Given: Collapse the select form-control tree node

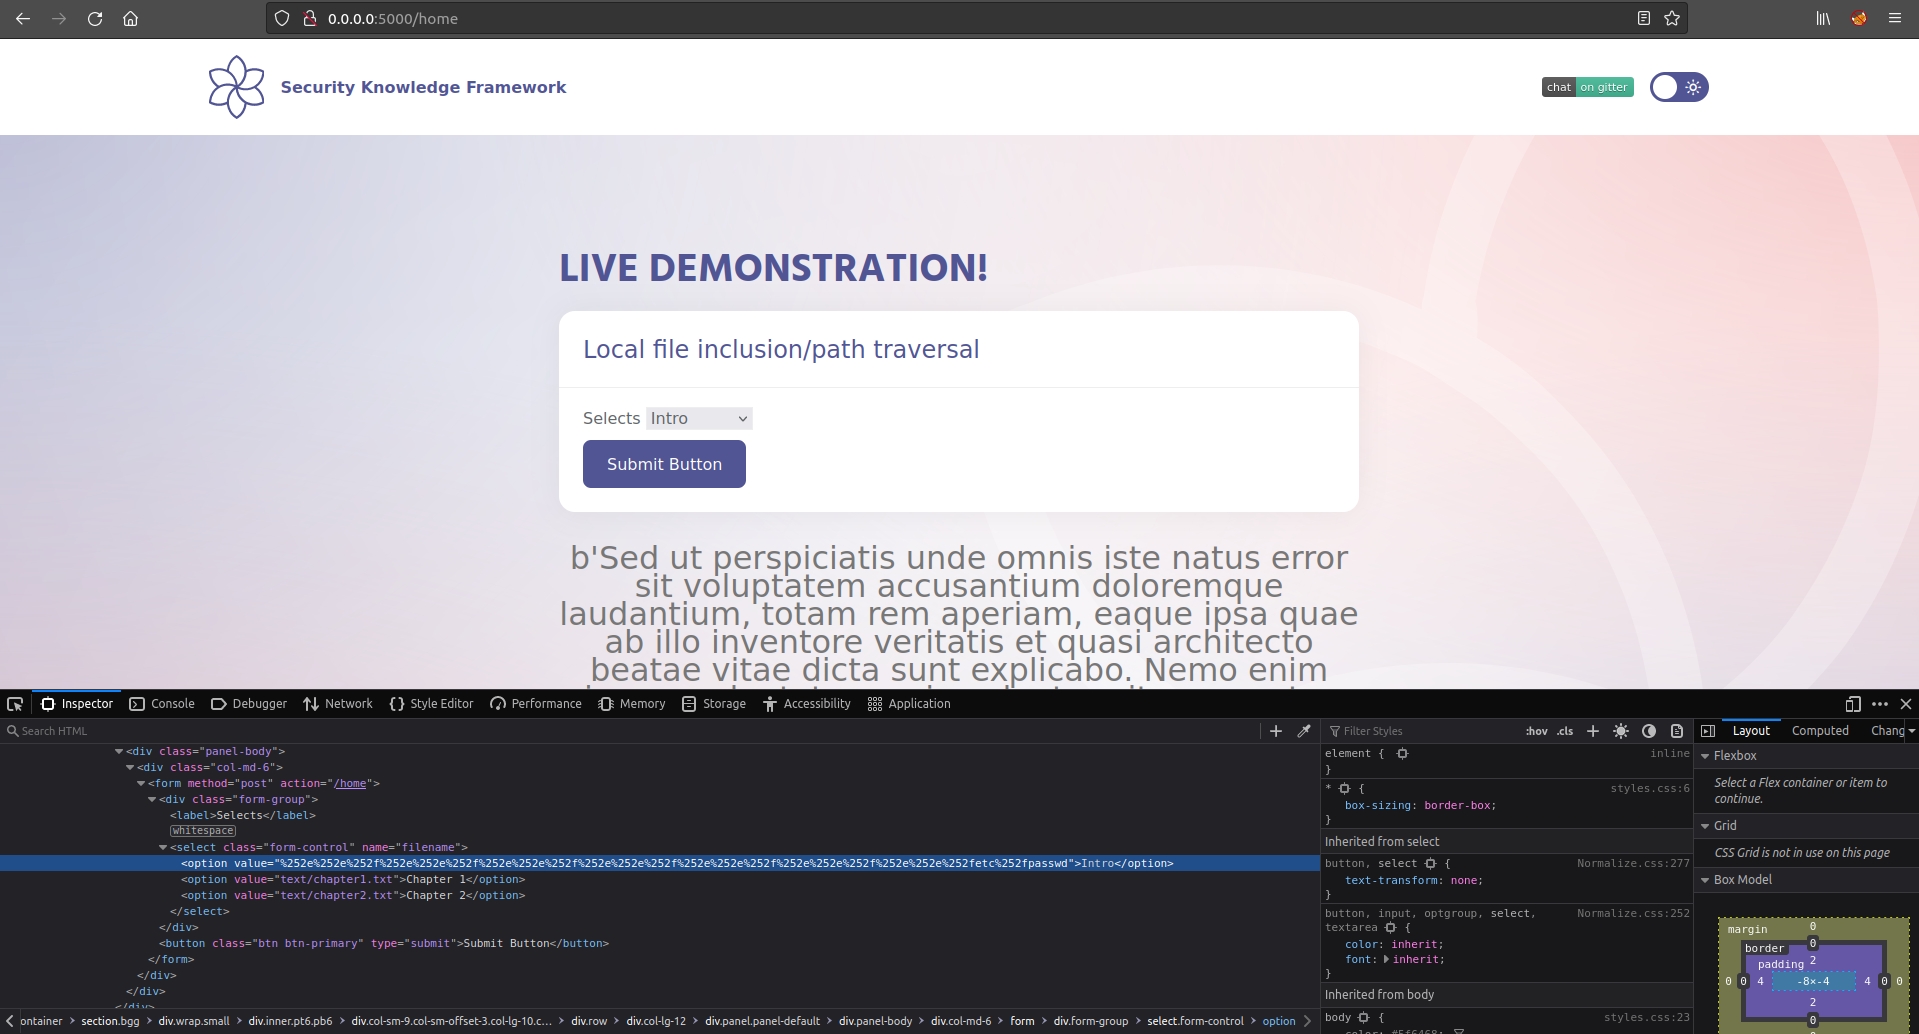Looking at the screenshot, I should click(163, 847).
